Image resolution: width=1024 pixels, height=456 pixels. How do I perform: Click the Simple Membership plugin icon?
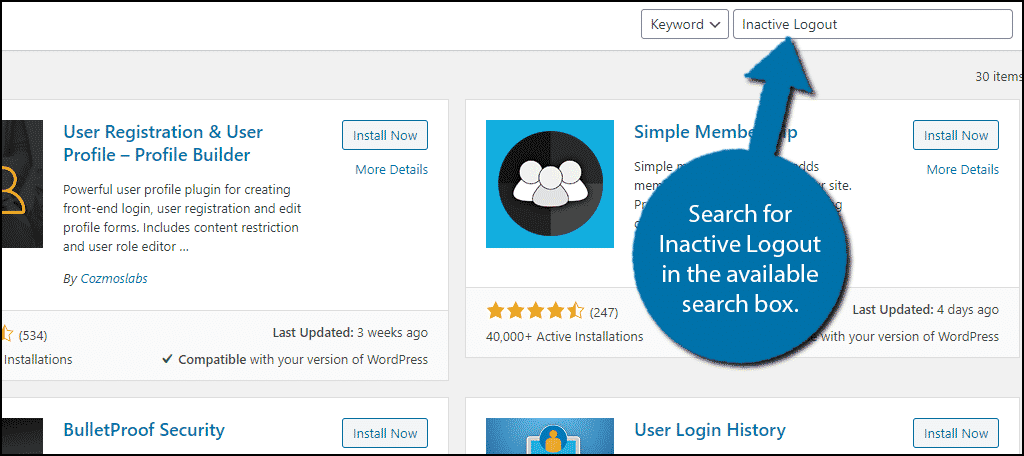coord(550,184)
